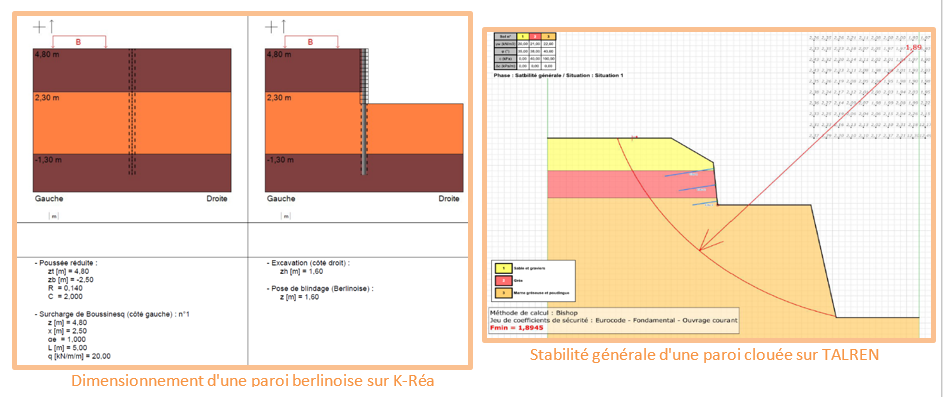Image resolution: width=943 pixels, height=397 pixels.
Task: Click the '- Poussée réduite :' heading
Action: (65, 263)
